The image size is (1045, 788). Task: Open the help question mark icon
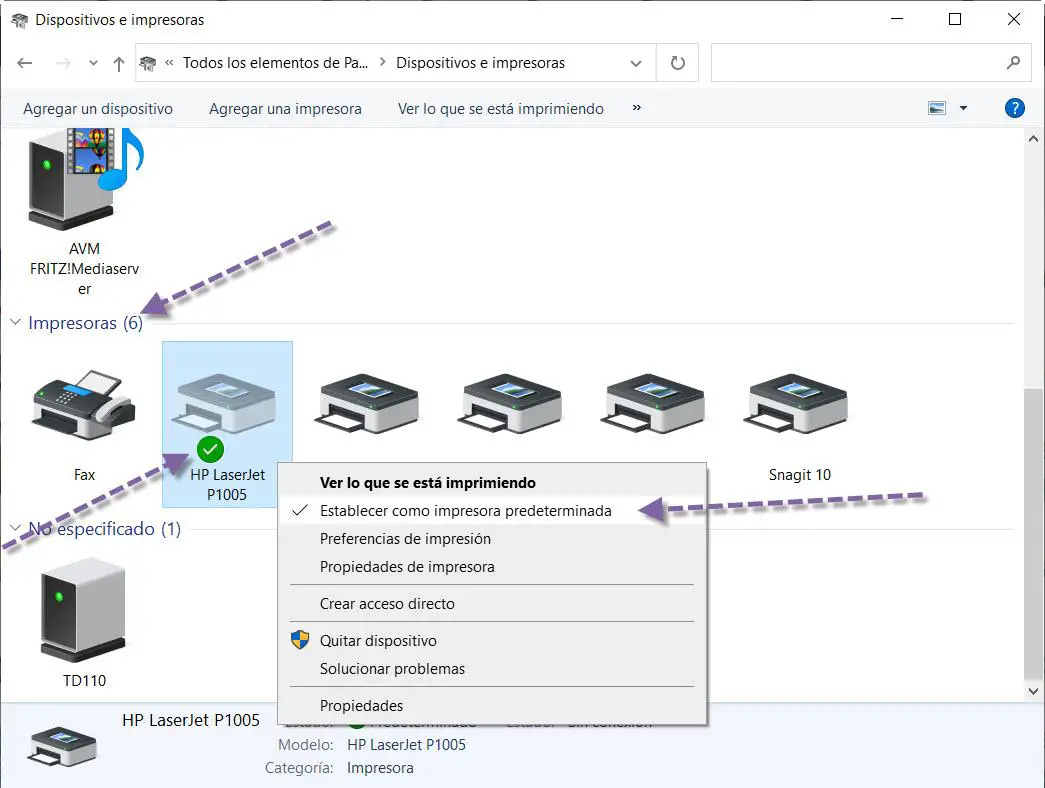[1014, 109]
